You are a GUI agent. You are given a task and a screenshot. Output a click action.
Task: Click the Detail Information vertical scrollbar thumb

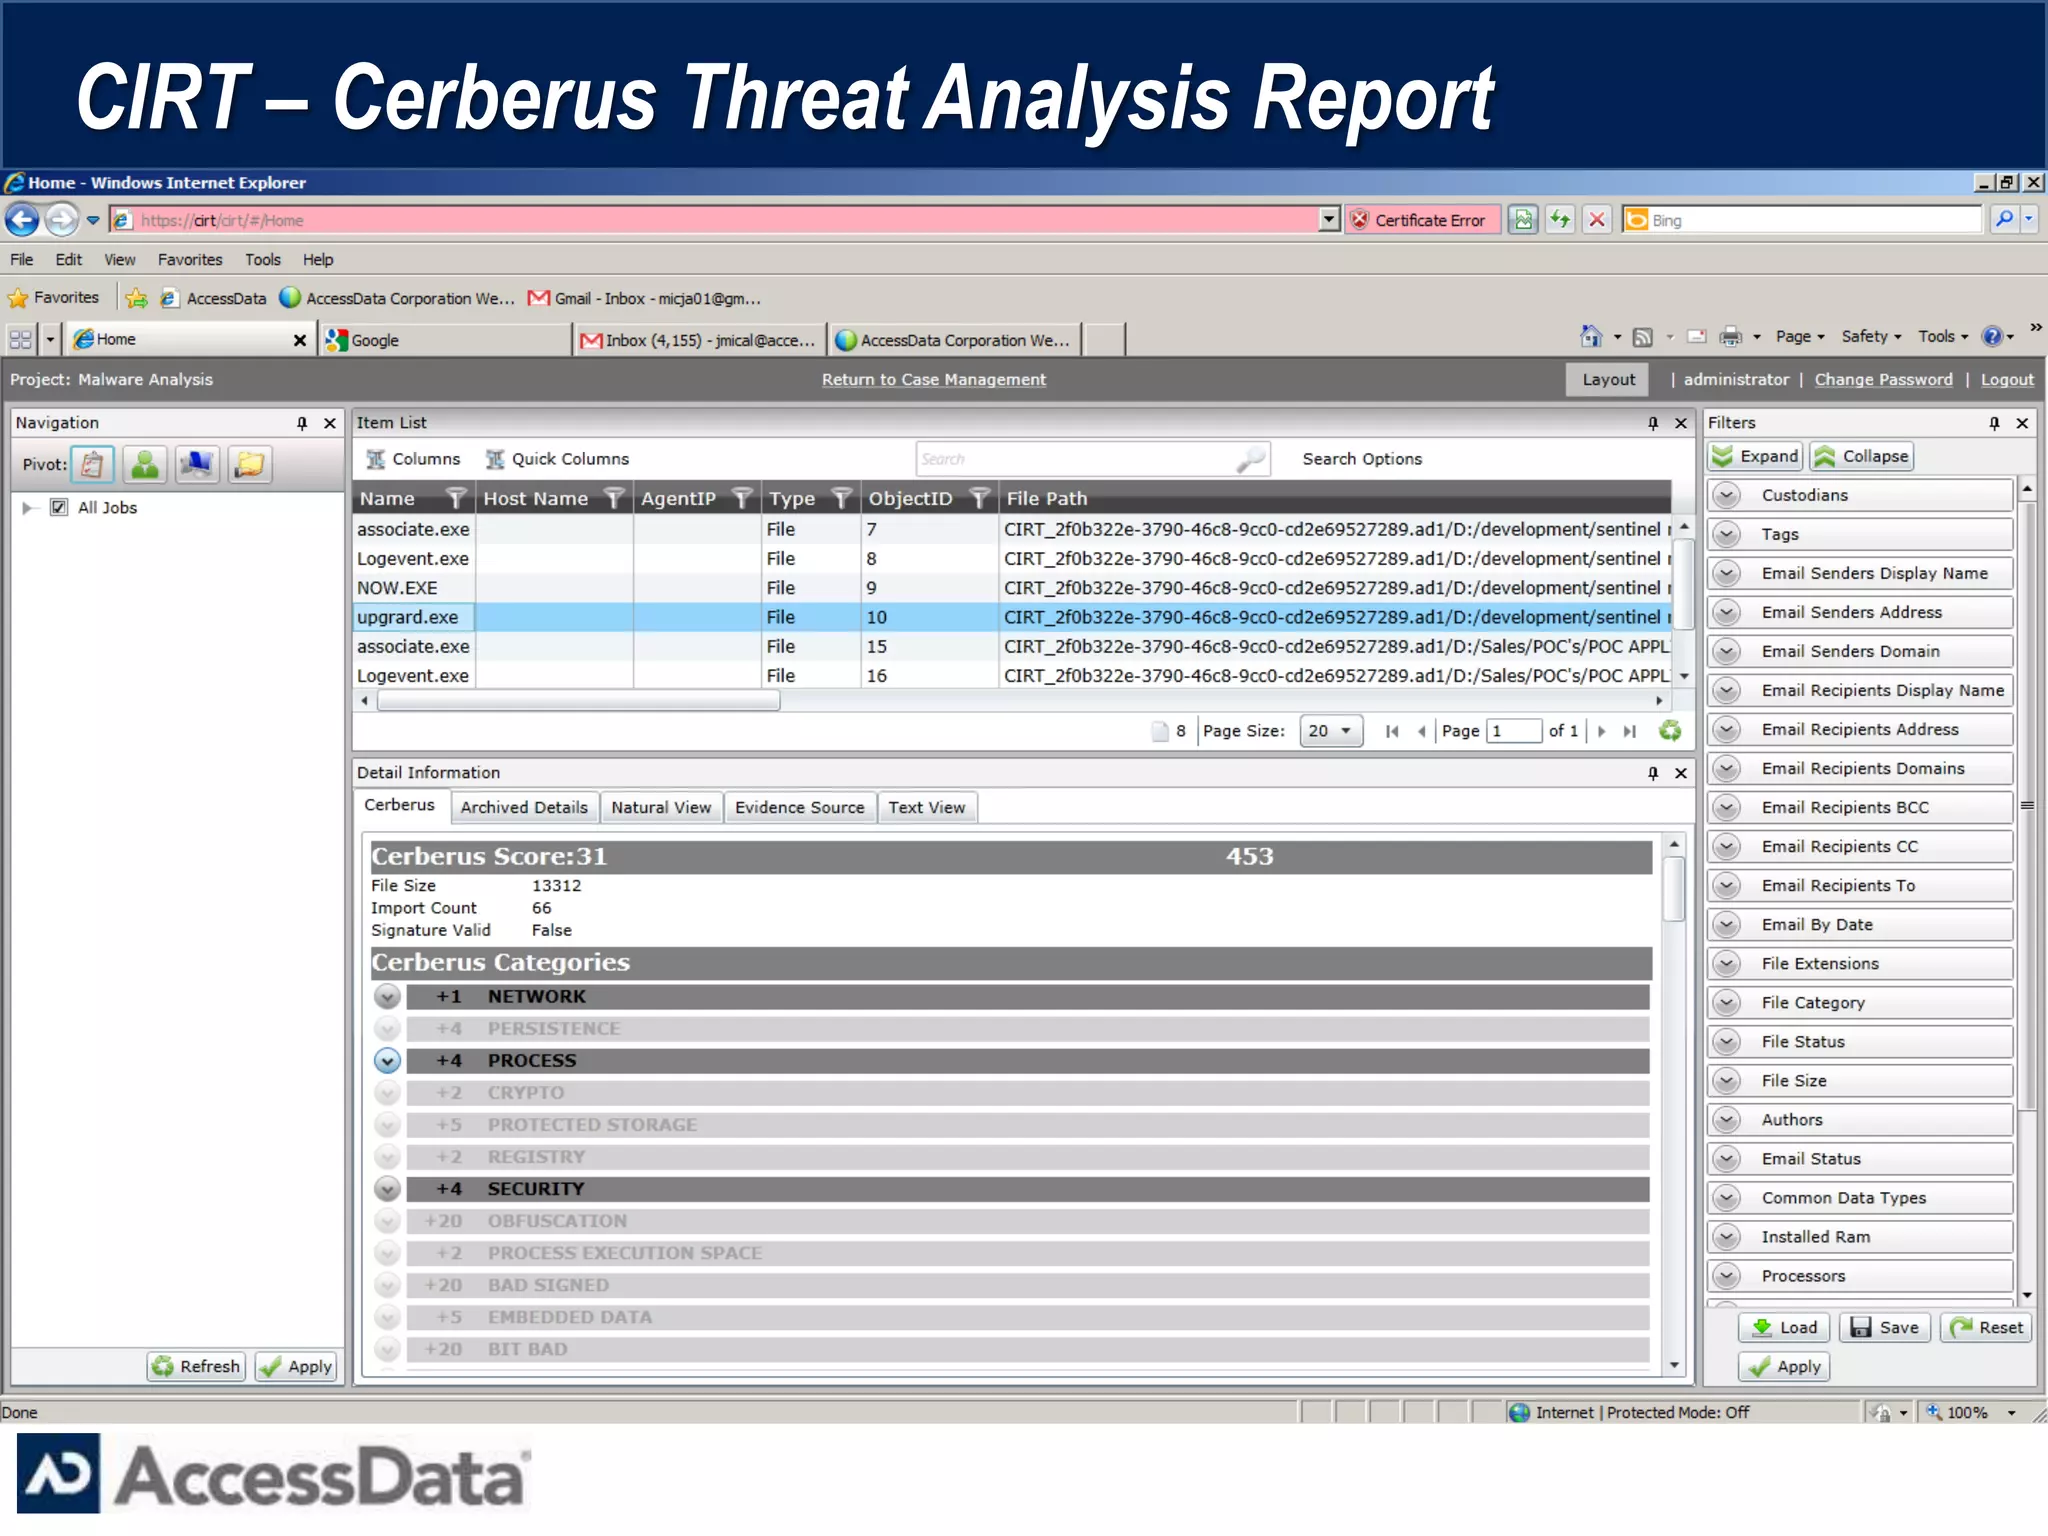tap(1673, 888)
